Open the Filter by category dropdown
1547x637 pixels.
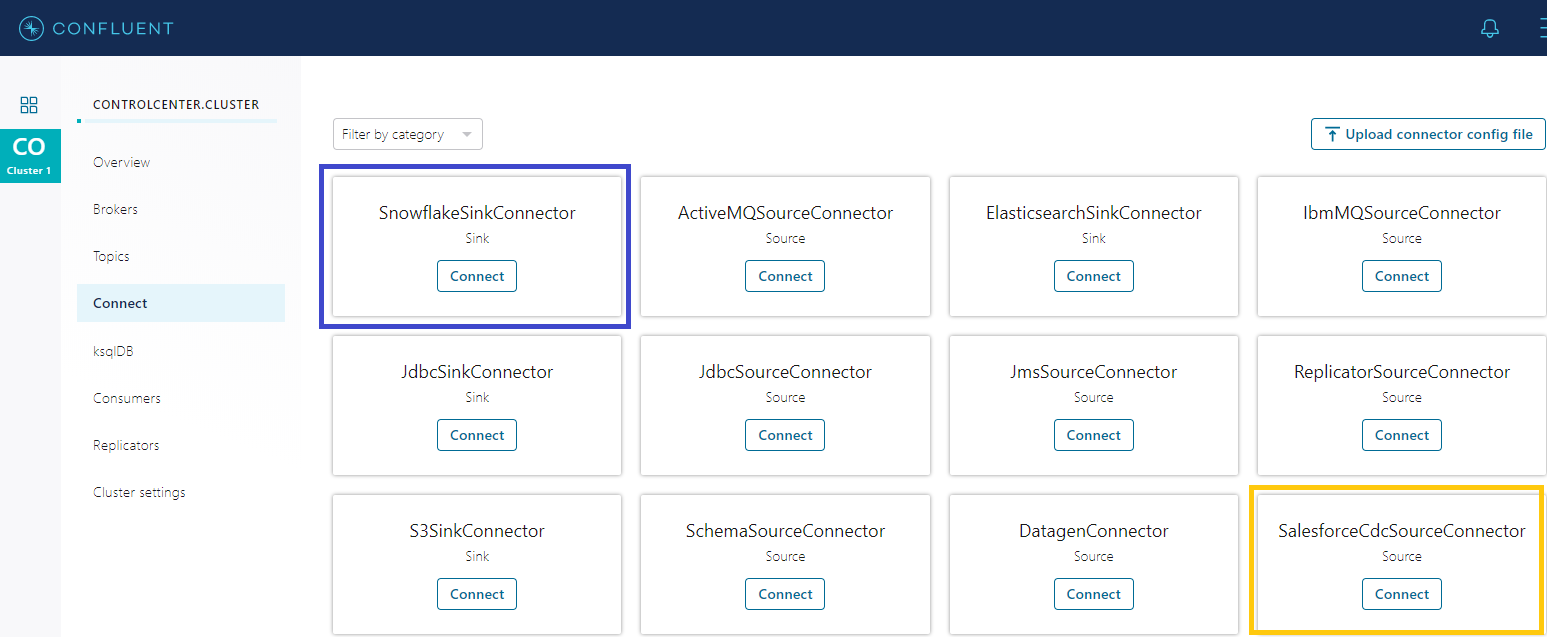click(x=407, y=134)
